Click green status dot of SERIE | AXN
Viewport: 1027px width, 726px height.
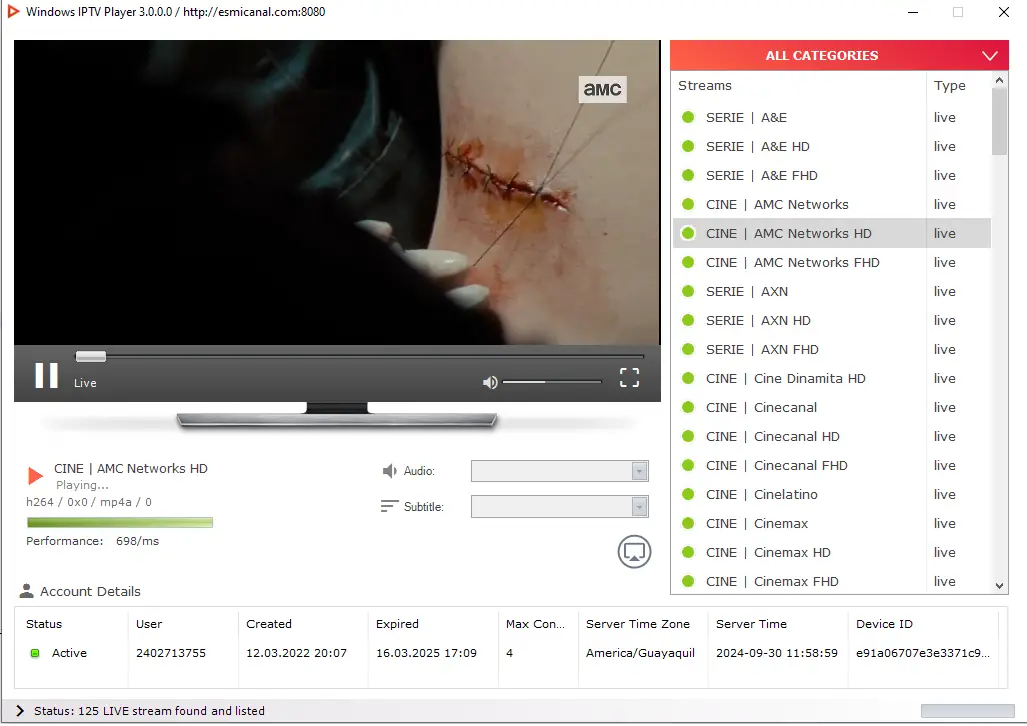pyautogui.click(x=688, y=291)
